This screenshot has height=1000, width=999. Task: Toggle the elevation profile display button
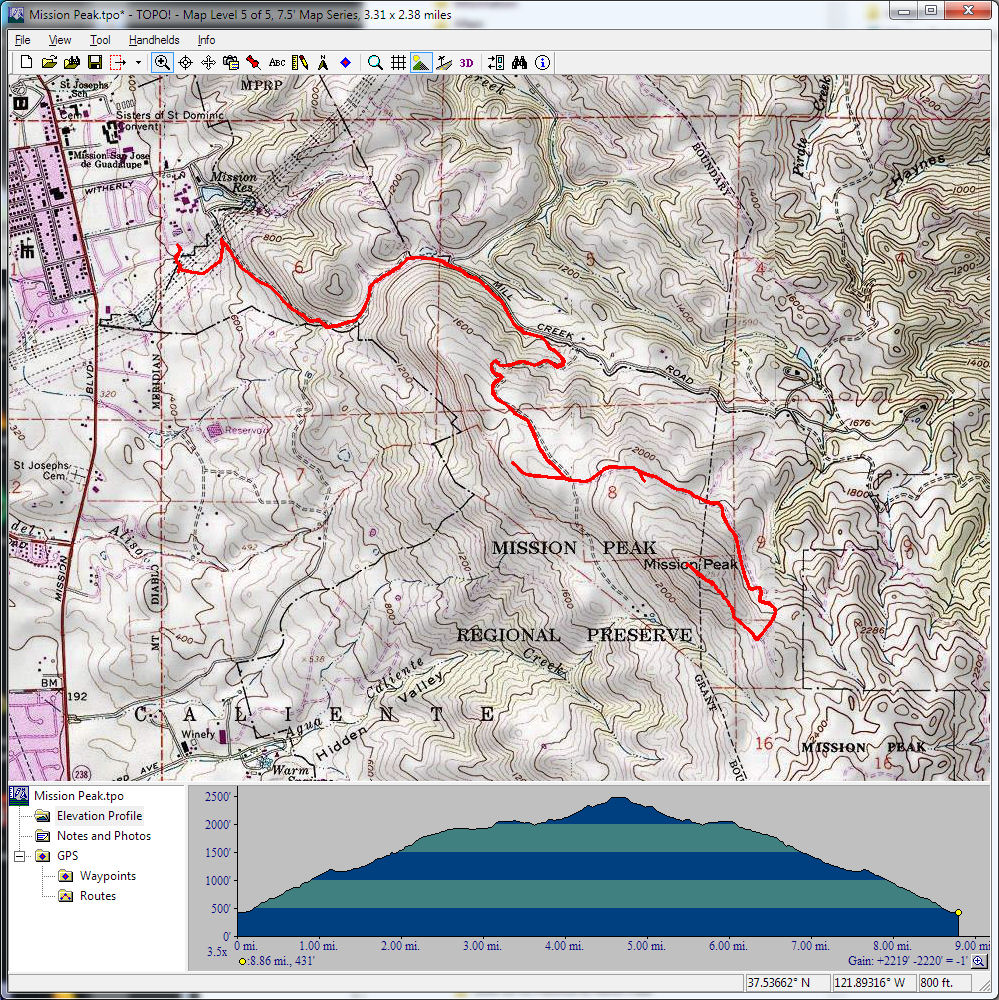tap(421, 62)
